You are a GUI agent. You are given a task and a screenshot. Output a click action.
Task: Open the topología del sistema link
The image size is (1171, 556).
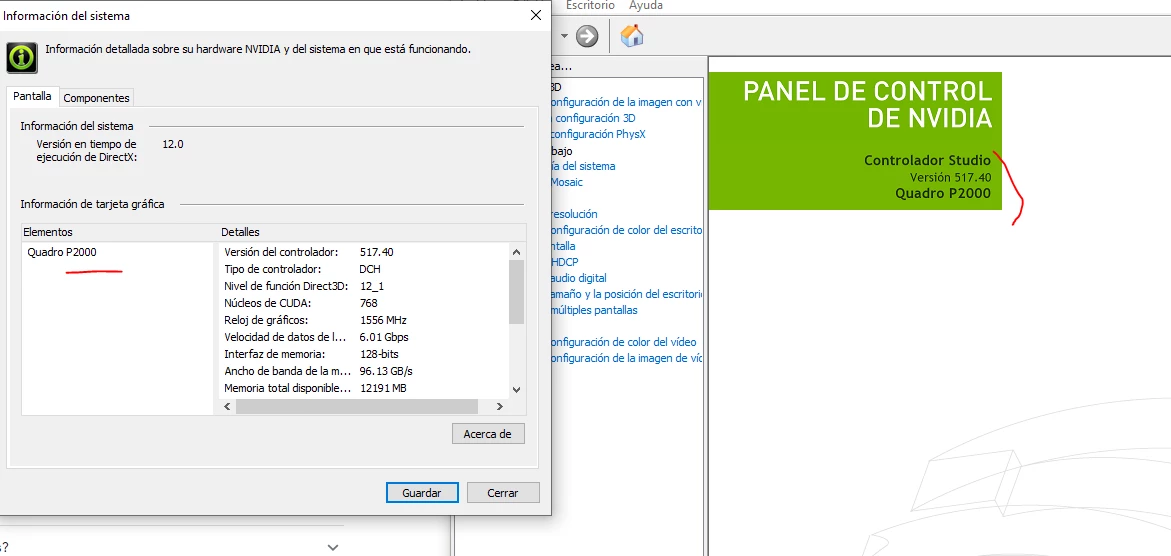click(x=583, y=166)
